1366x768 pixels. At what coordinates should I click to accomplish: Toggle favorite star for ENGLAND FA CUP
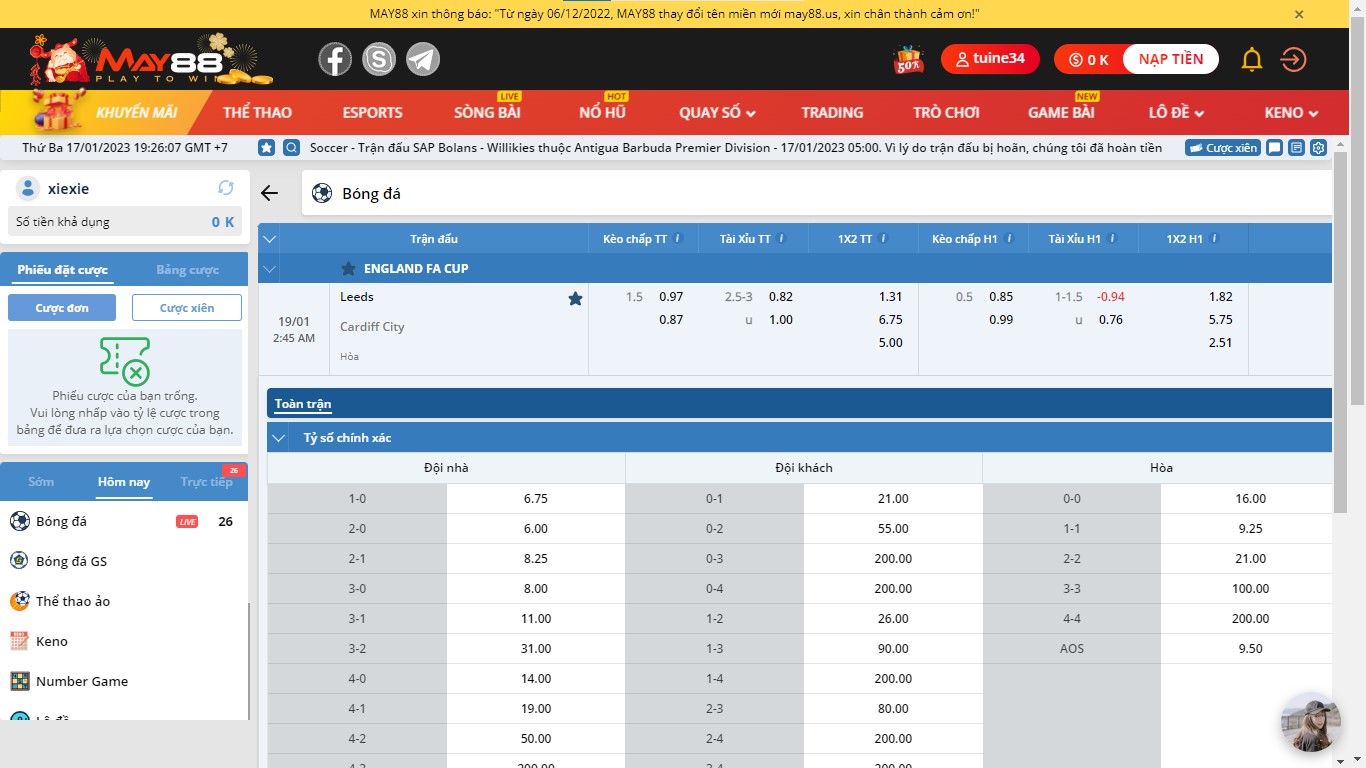[348, 269]
